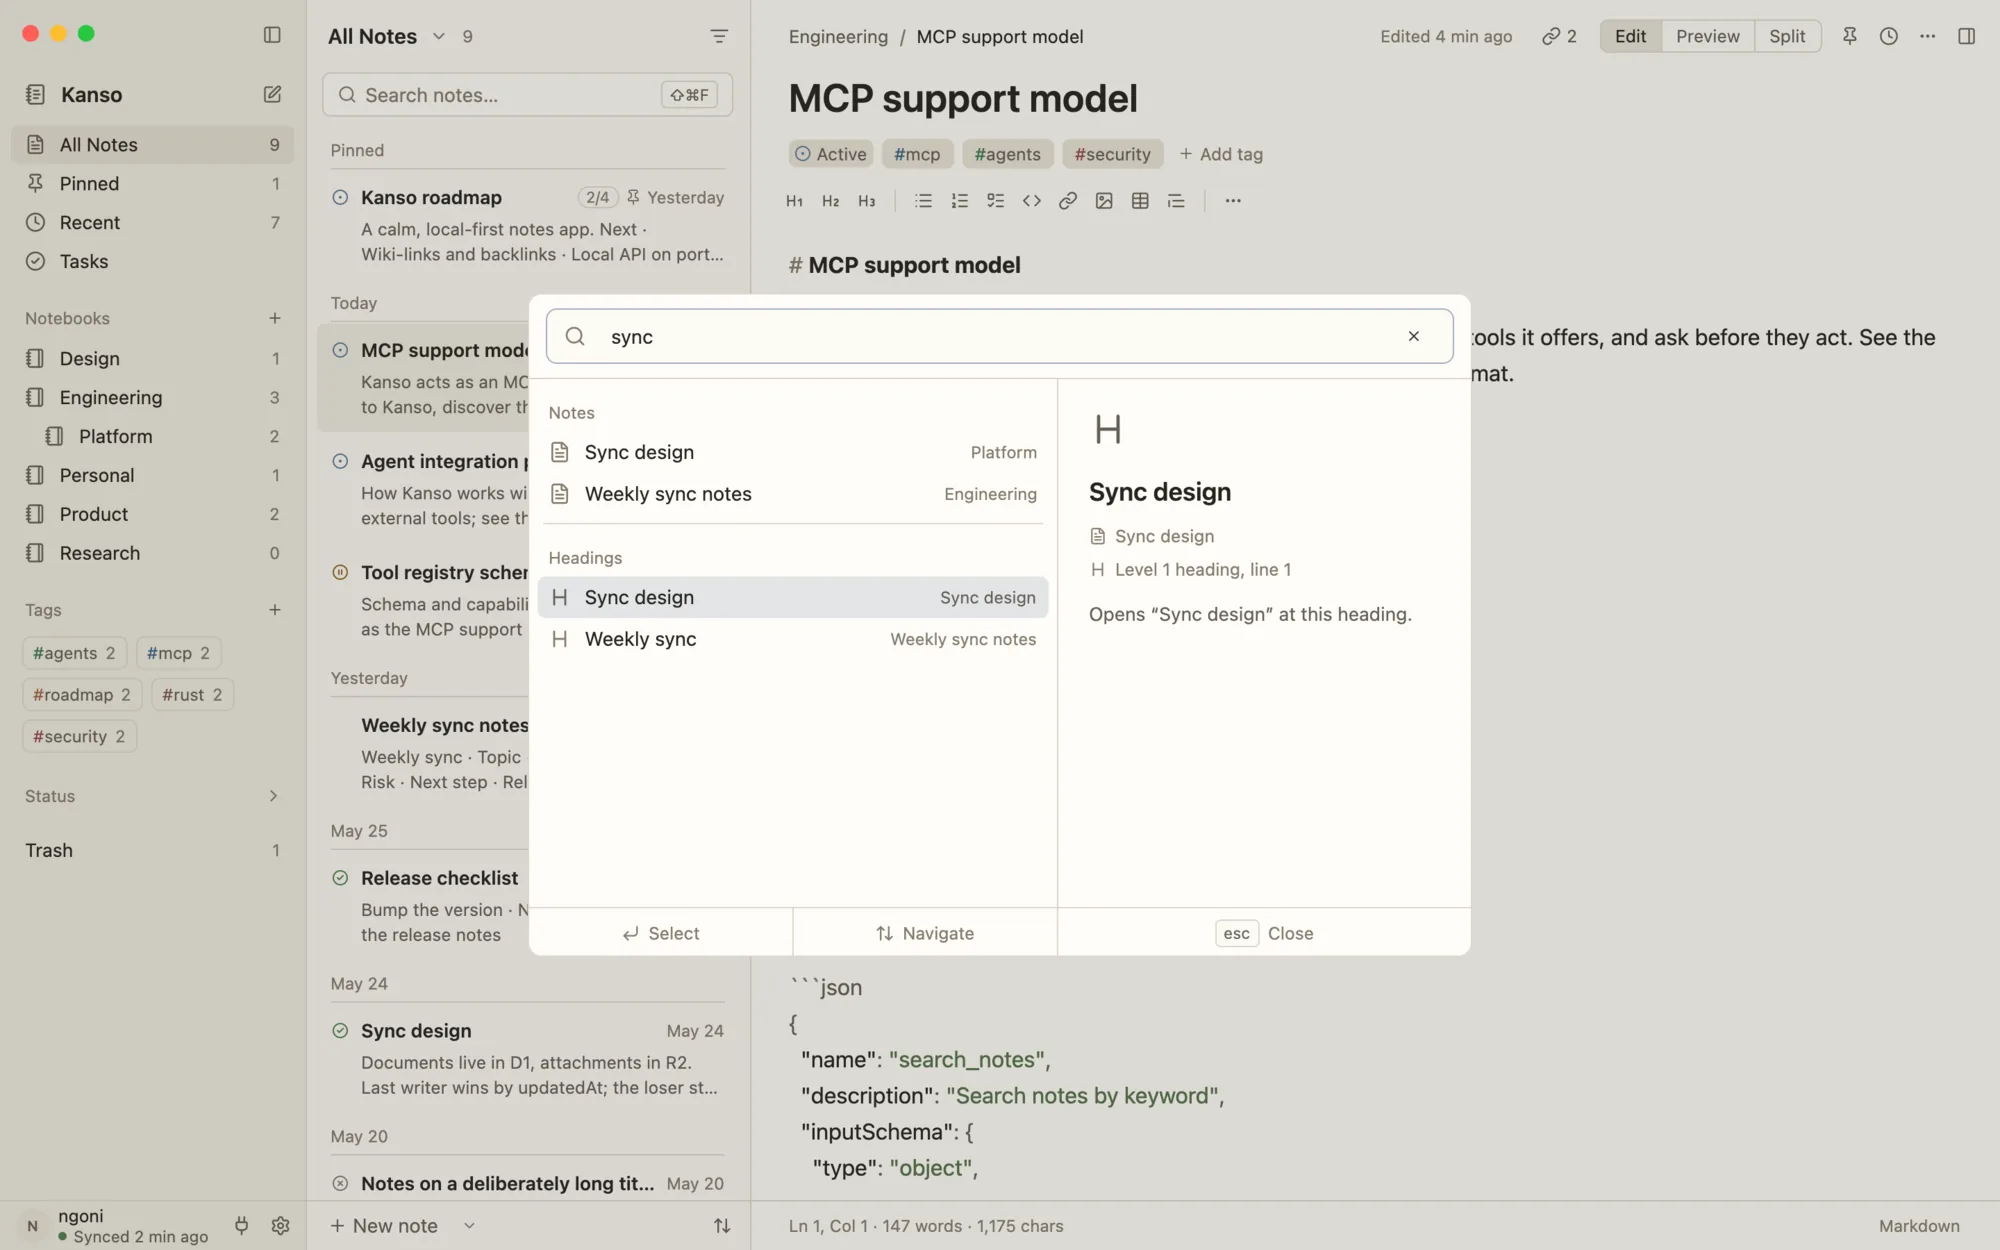Insert a hyperlink from the toolbar
This screenshot has height=1250, width=2000.
tap(1068, 201)
